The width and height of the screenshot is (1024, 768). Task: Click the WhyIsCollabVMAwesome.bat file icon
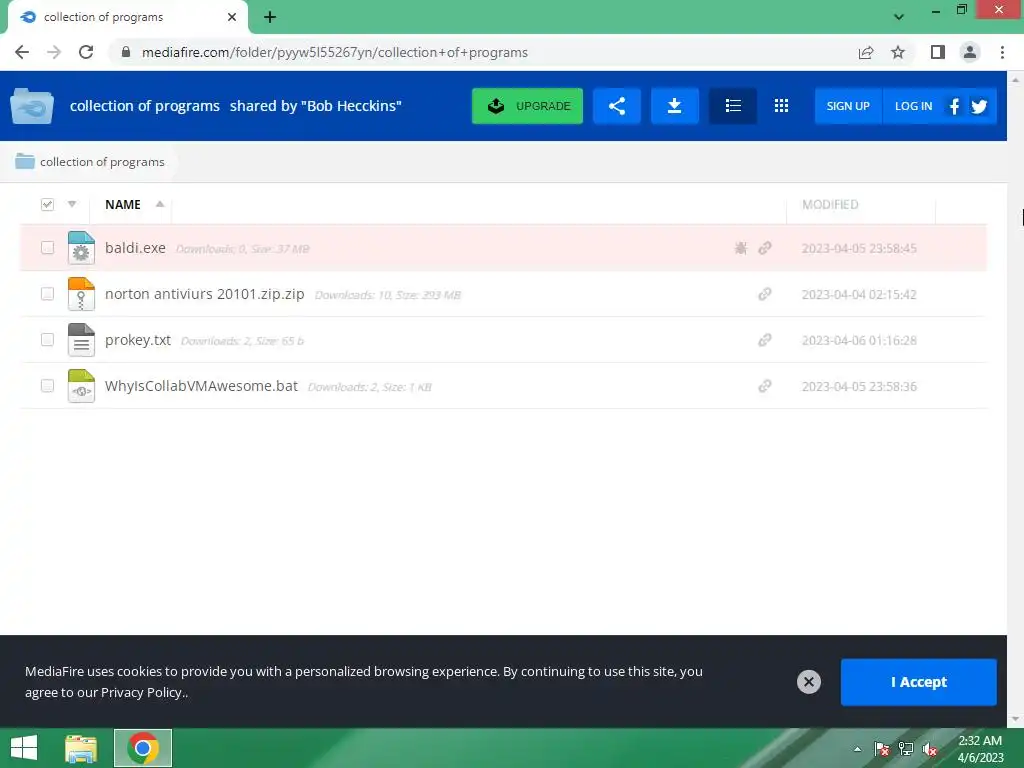pos(81,386)
